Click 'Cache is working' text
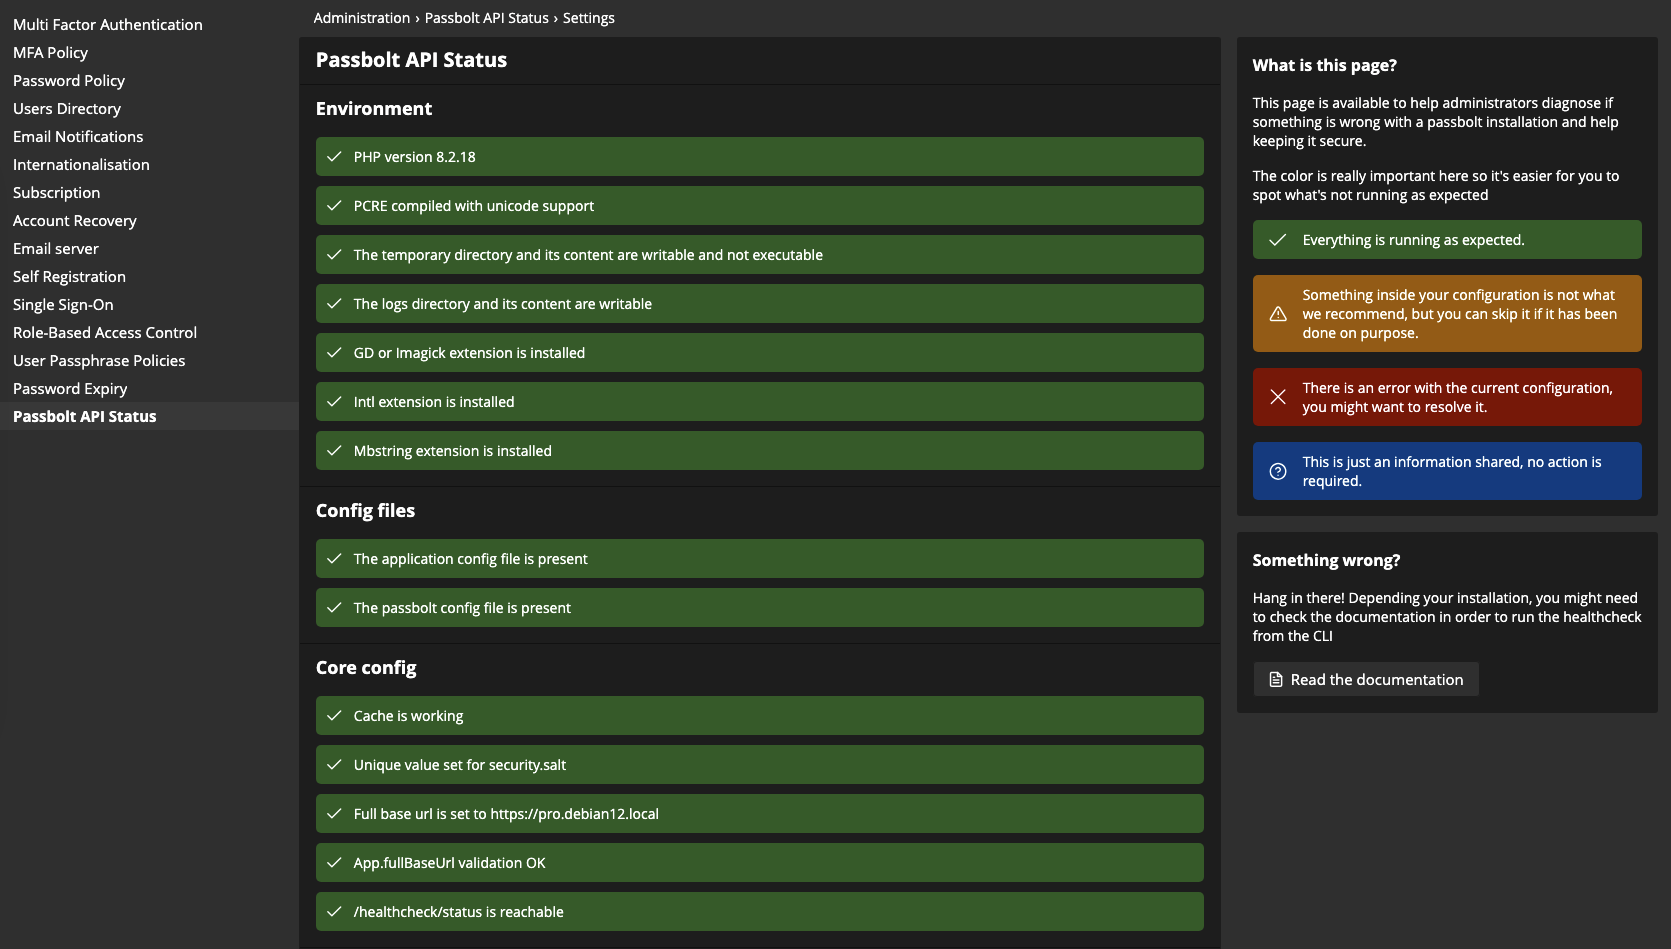The height and width of the screenshot is (949, 1671). point(409,716)
